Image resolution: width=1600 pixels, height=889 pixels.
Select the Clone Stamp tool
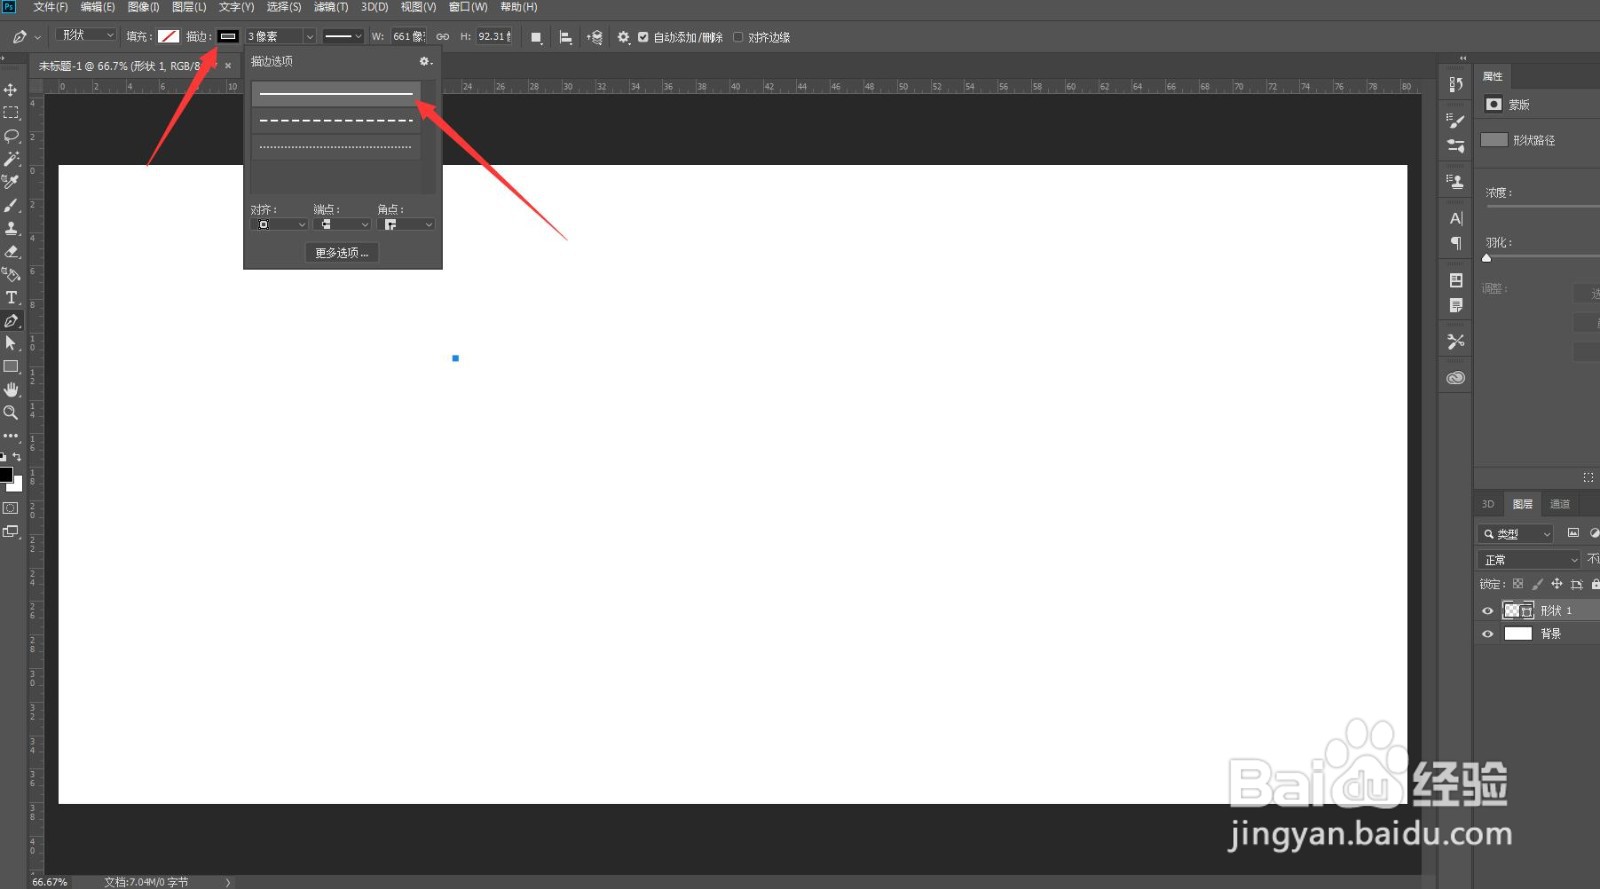[11, 228]
